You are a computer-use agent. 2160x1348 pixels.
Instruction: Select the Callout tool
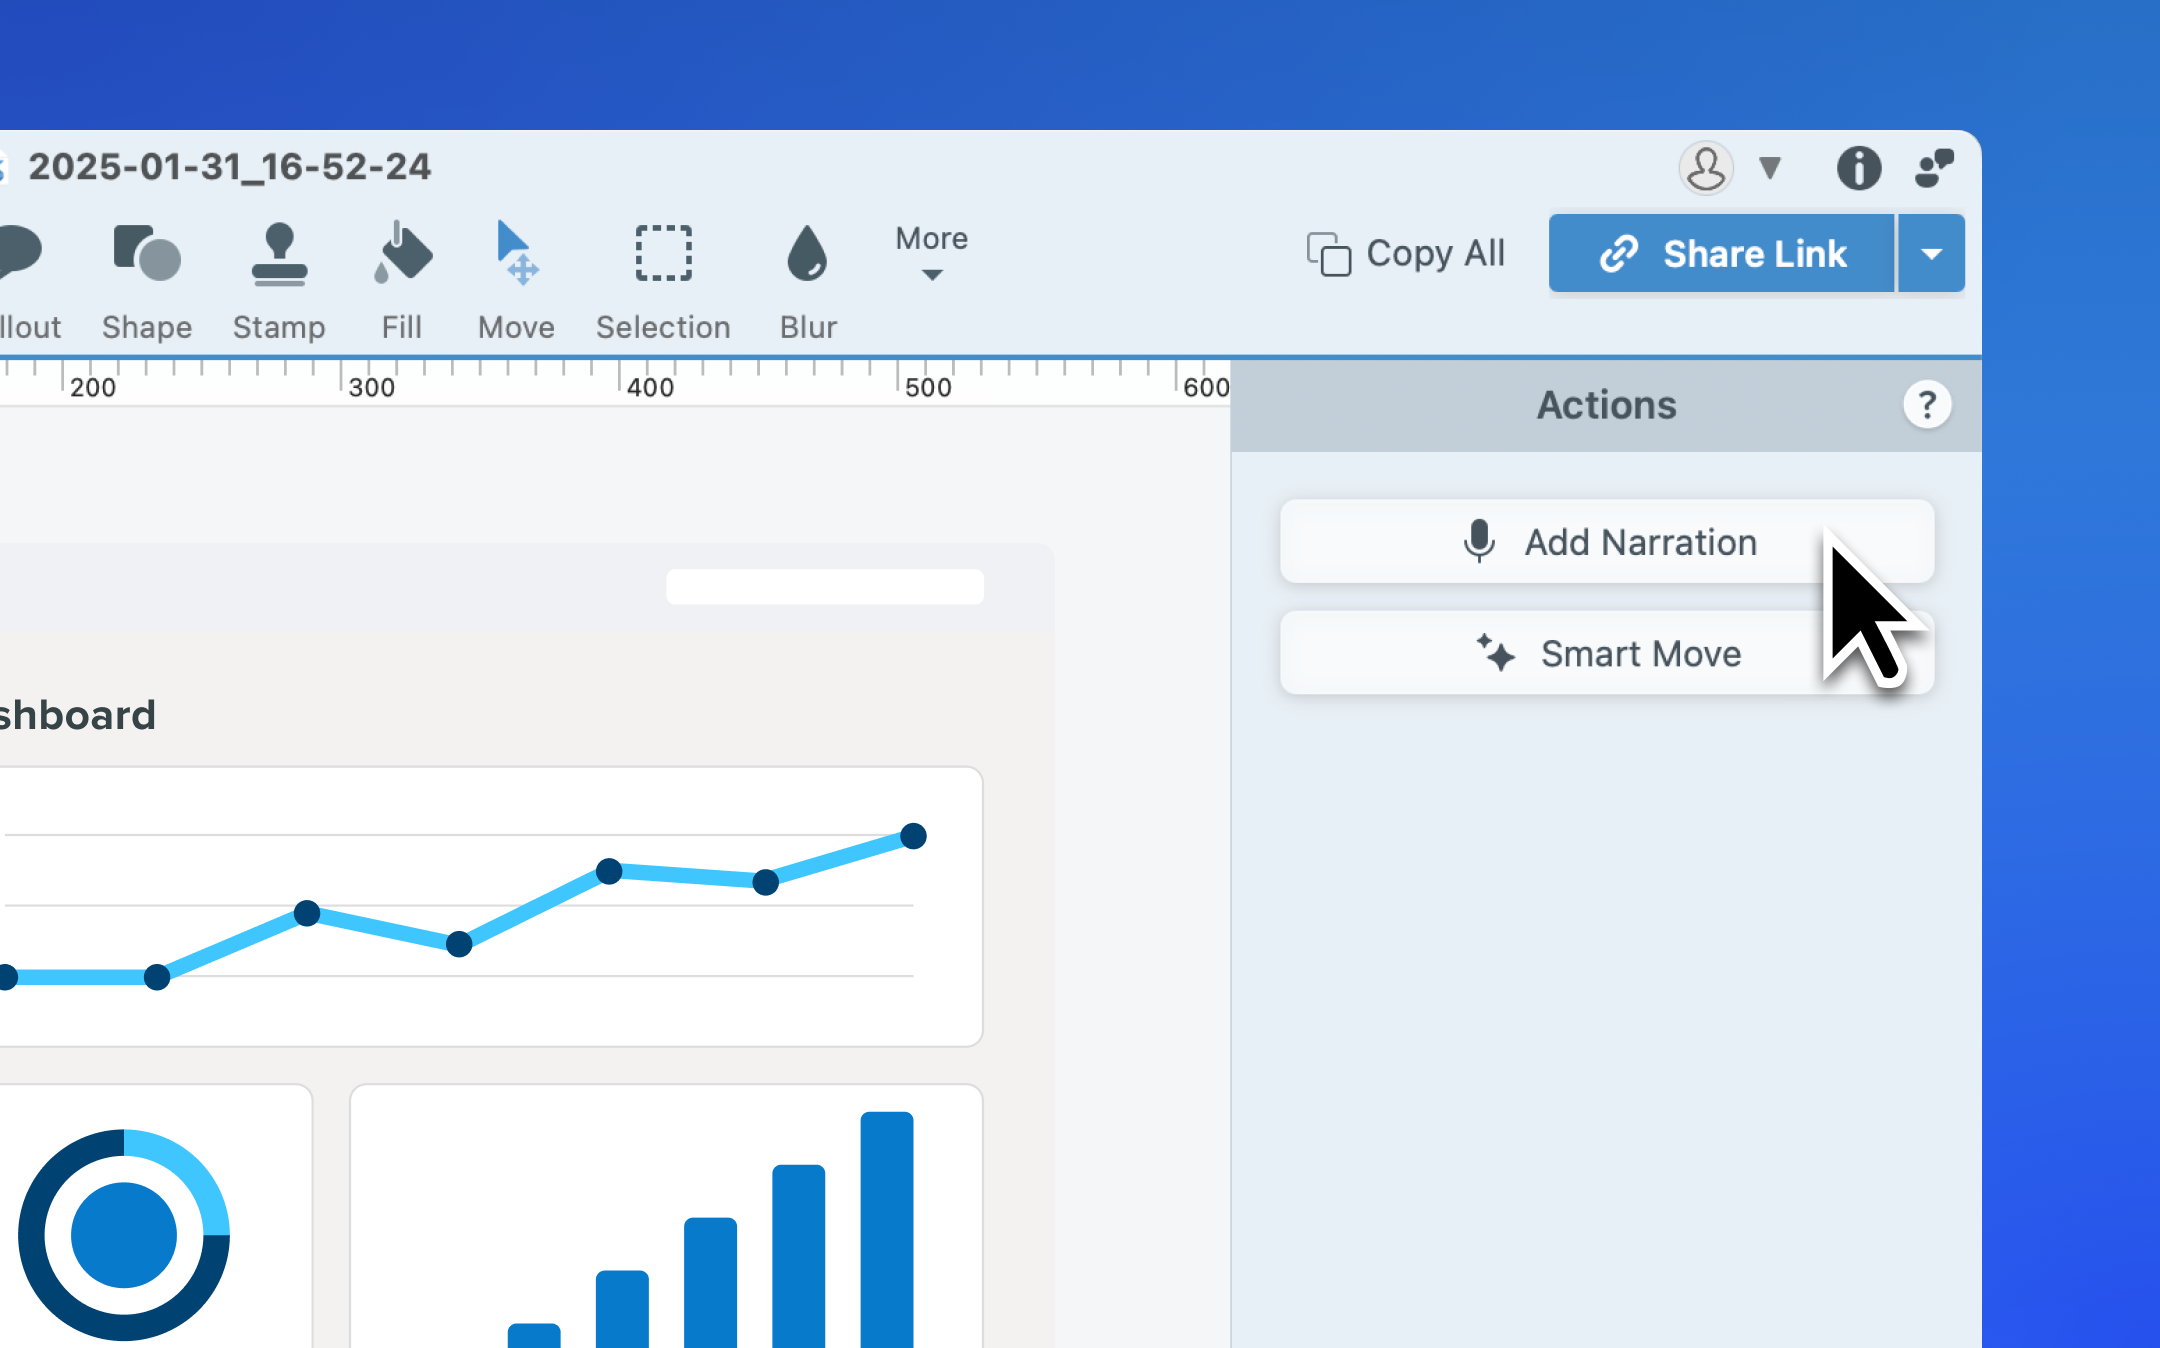(22, 254)
